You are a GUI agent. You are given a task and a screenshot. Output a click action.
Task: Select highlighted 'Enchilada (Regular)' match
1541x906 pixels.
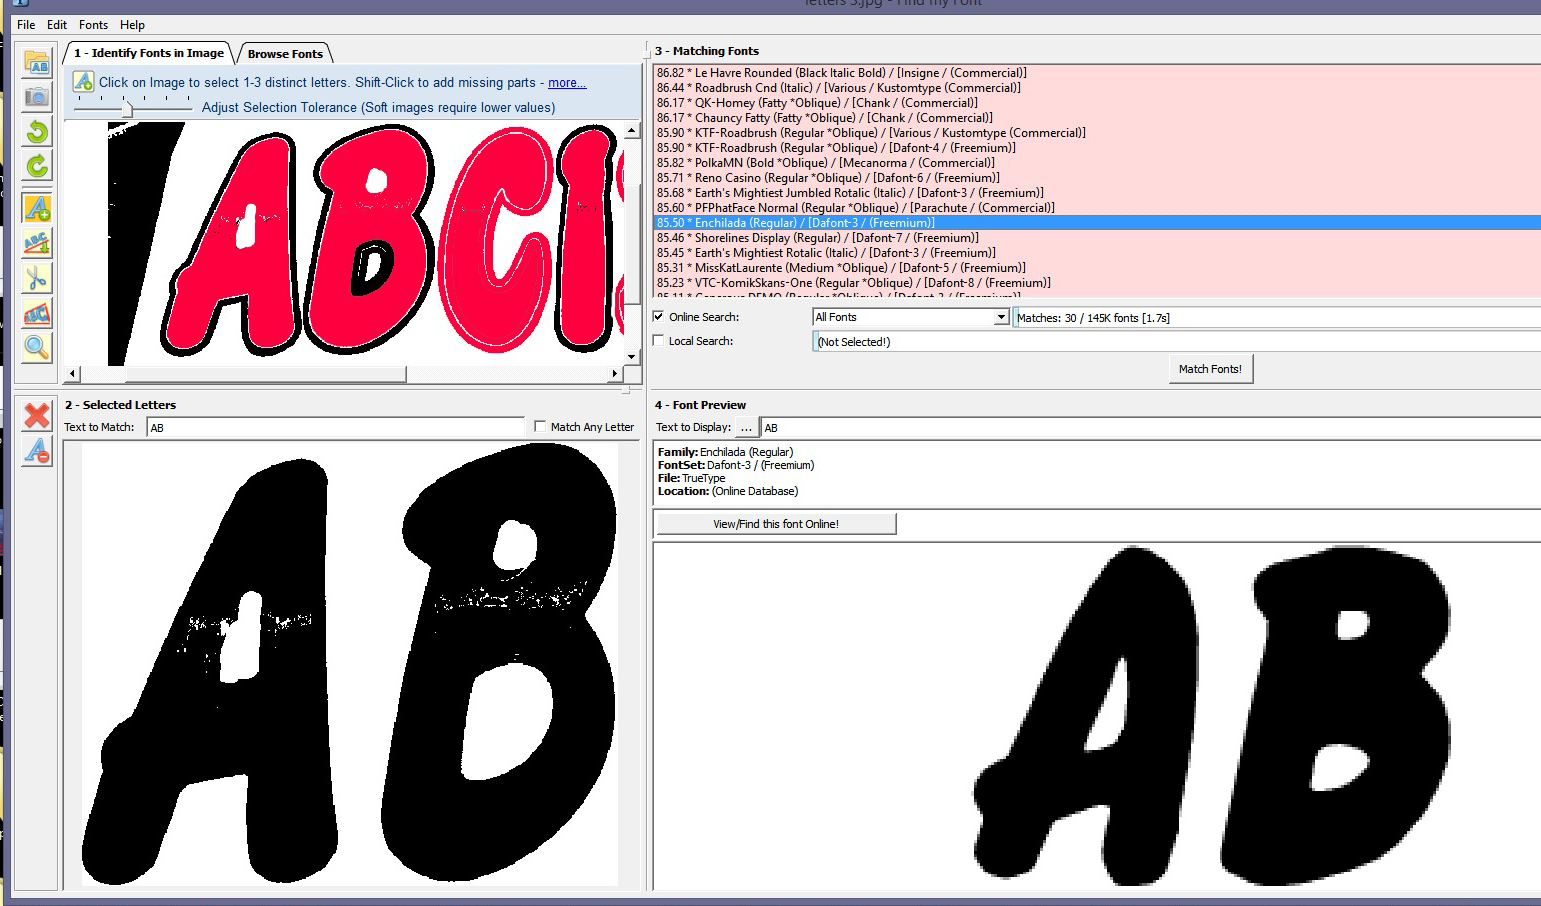1096,223
